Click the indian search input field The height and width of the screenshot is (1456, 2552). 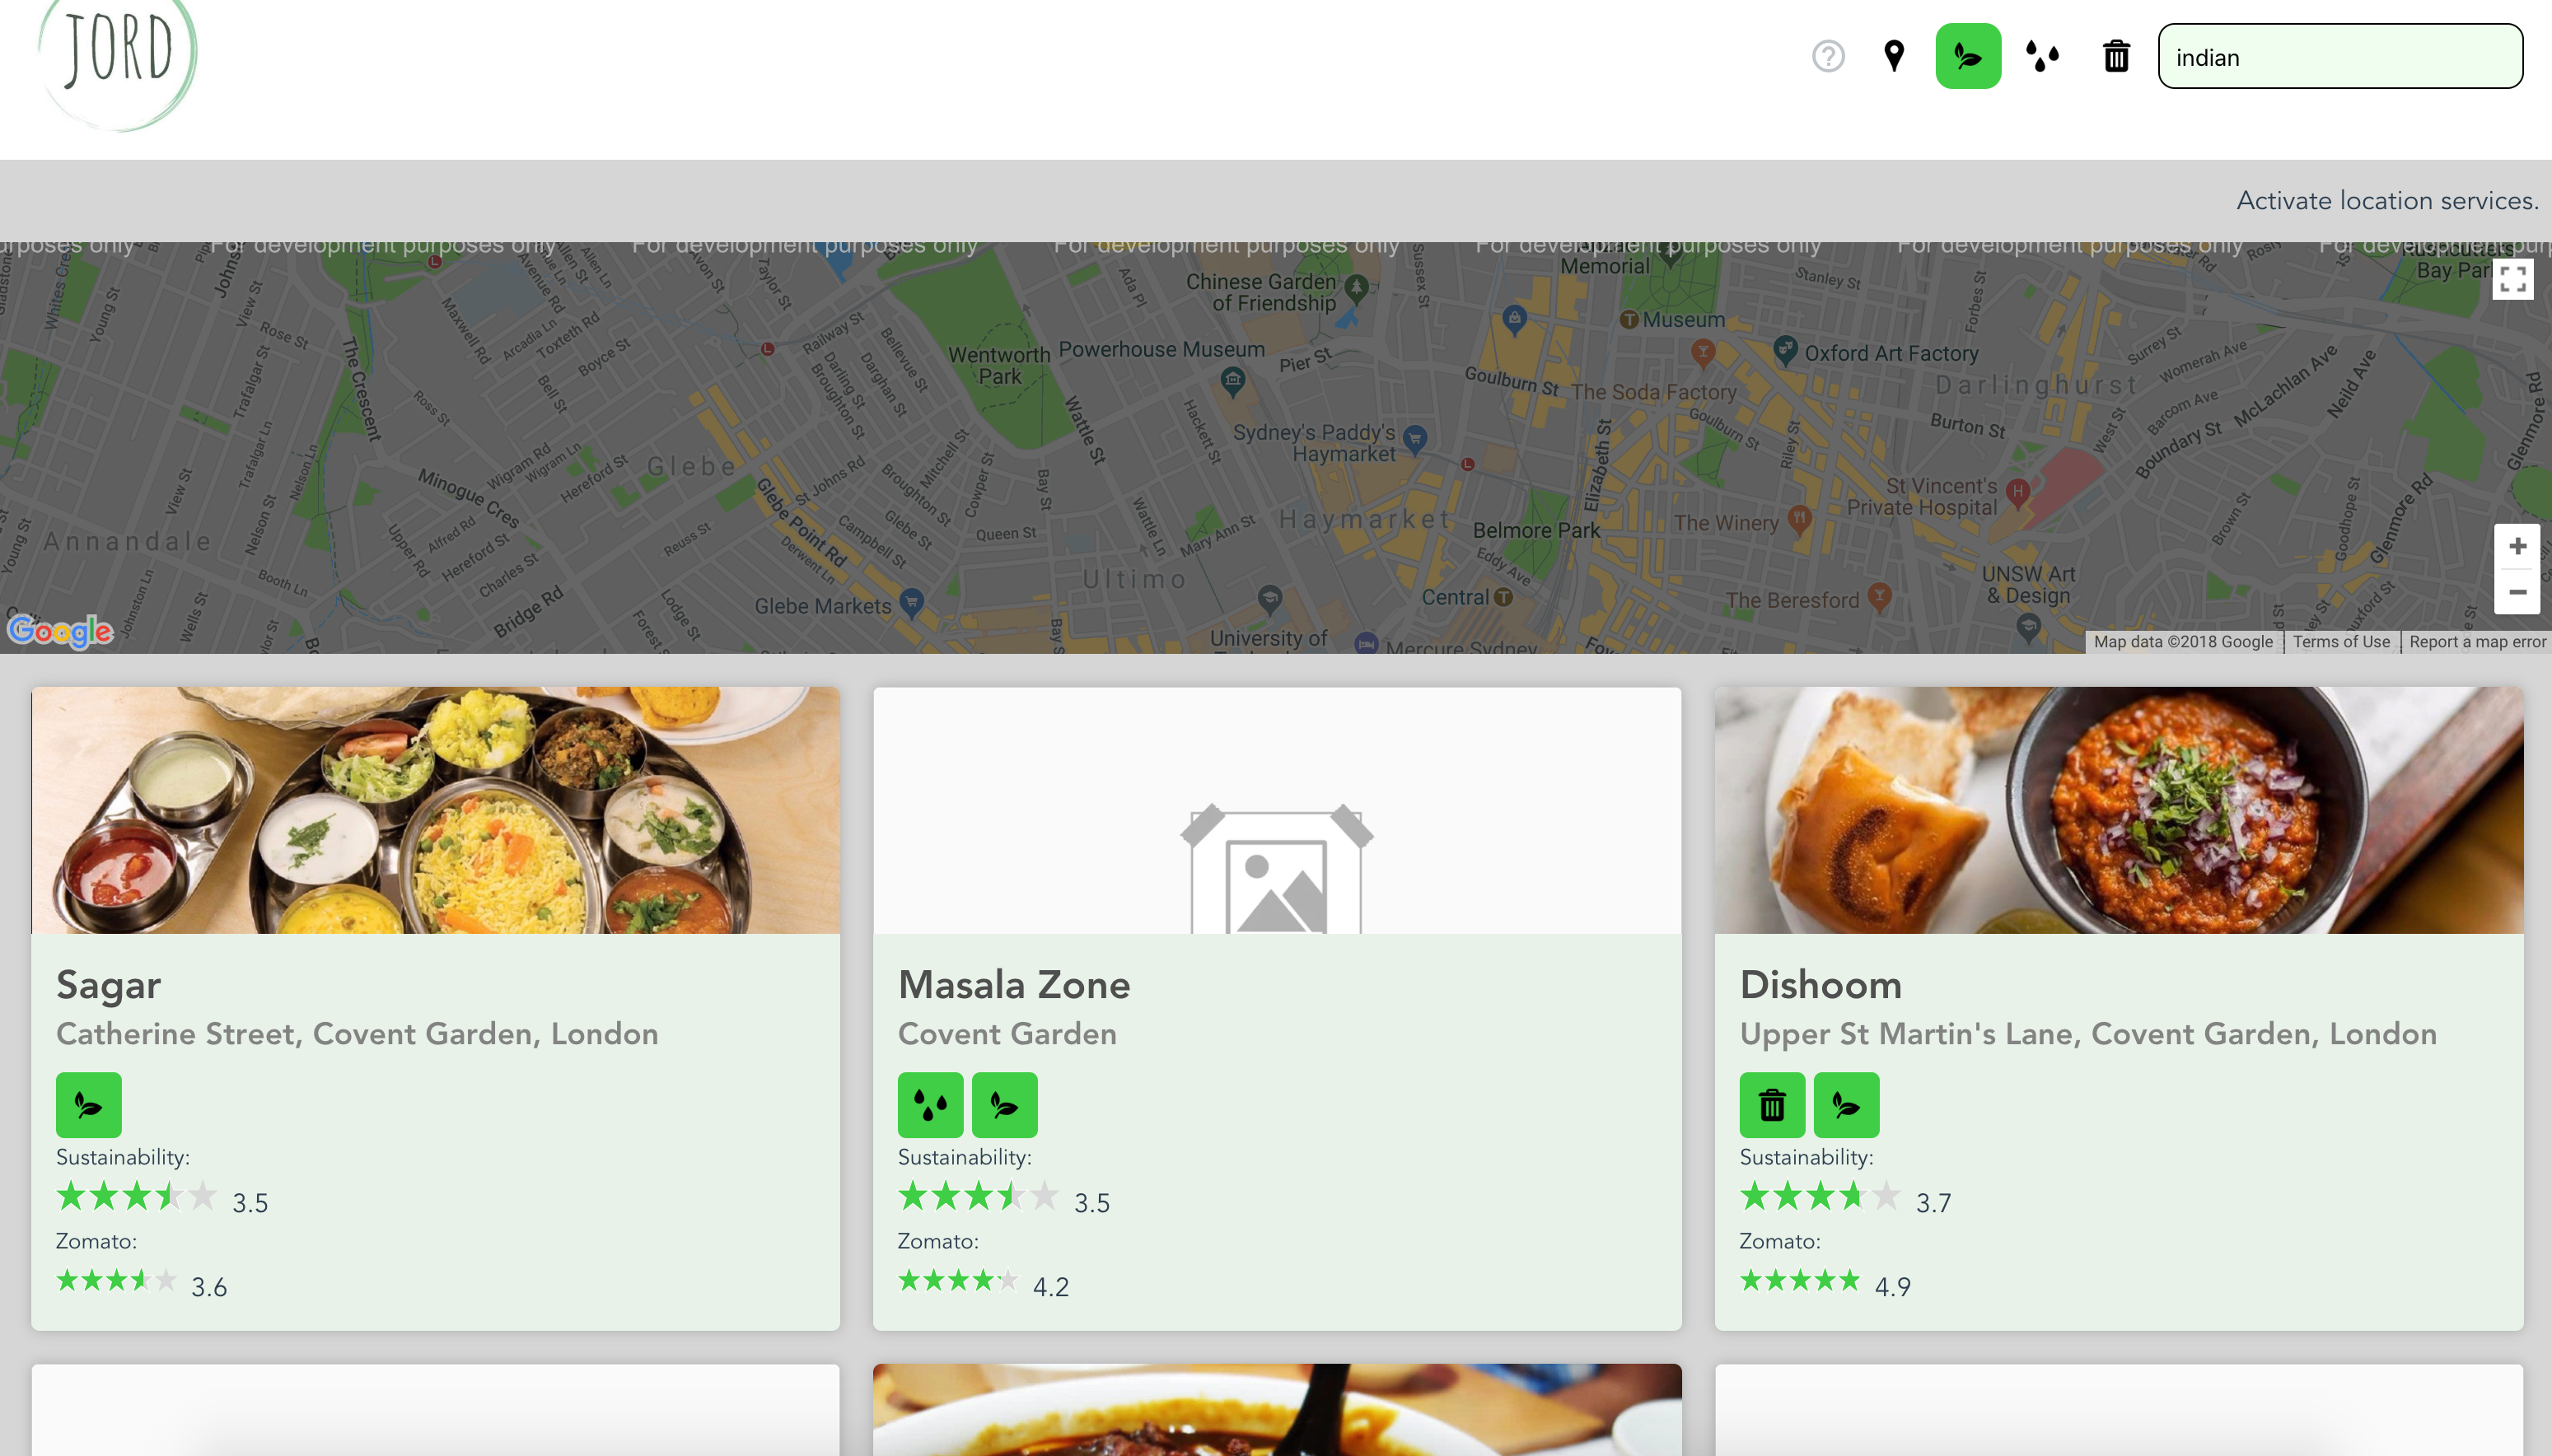2340,57
